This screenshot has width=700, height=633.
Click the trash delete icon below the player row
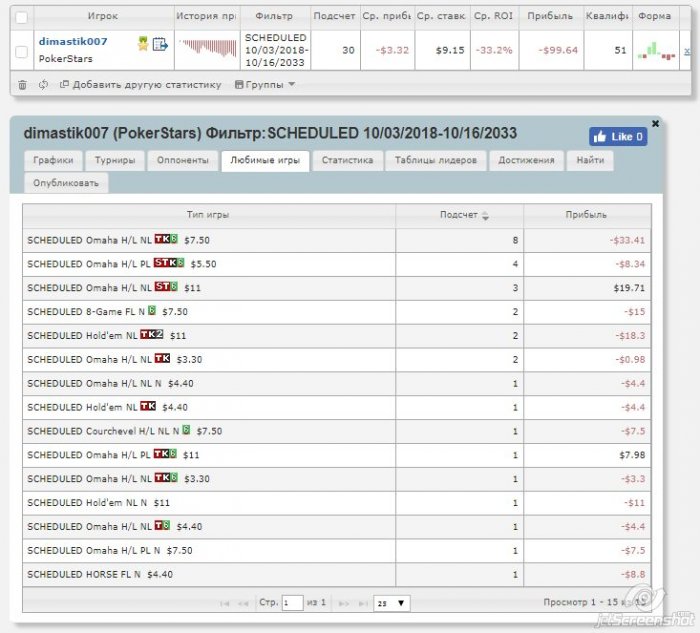[22, 85]
